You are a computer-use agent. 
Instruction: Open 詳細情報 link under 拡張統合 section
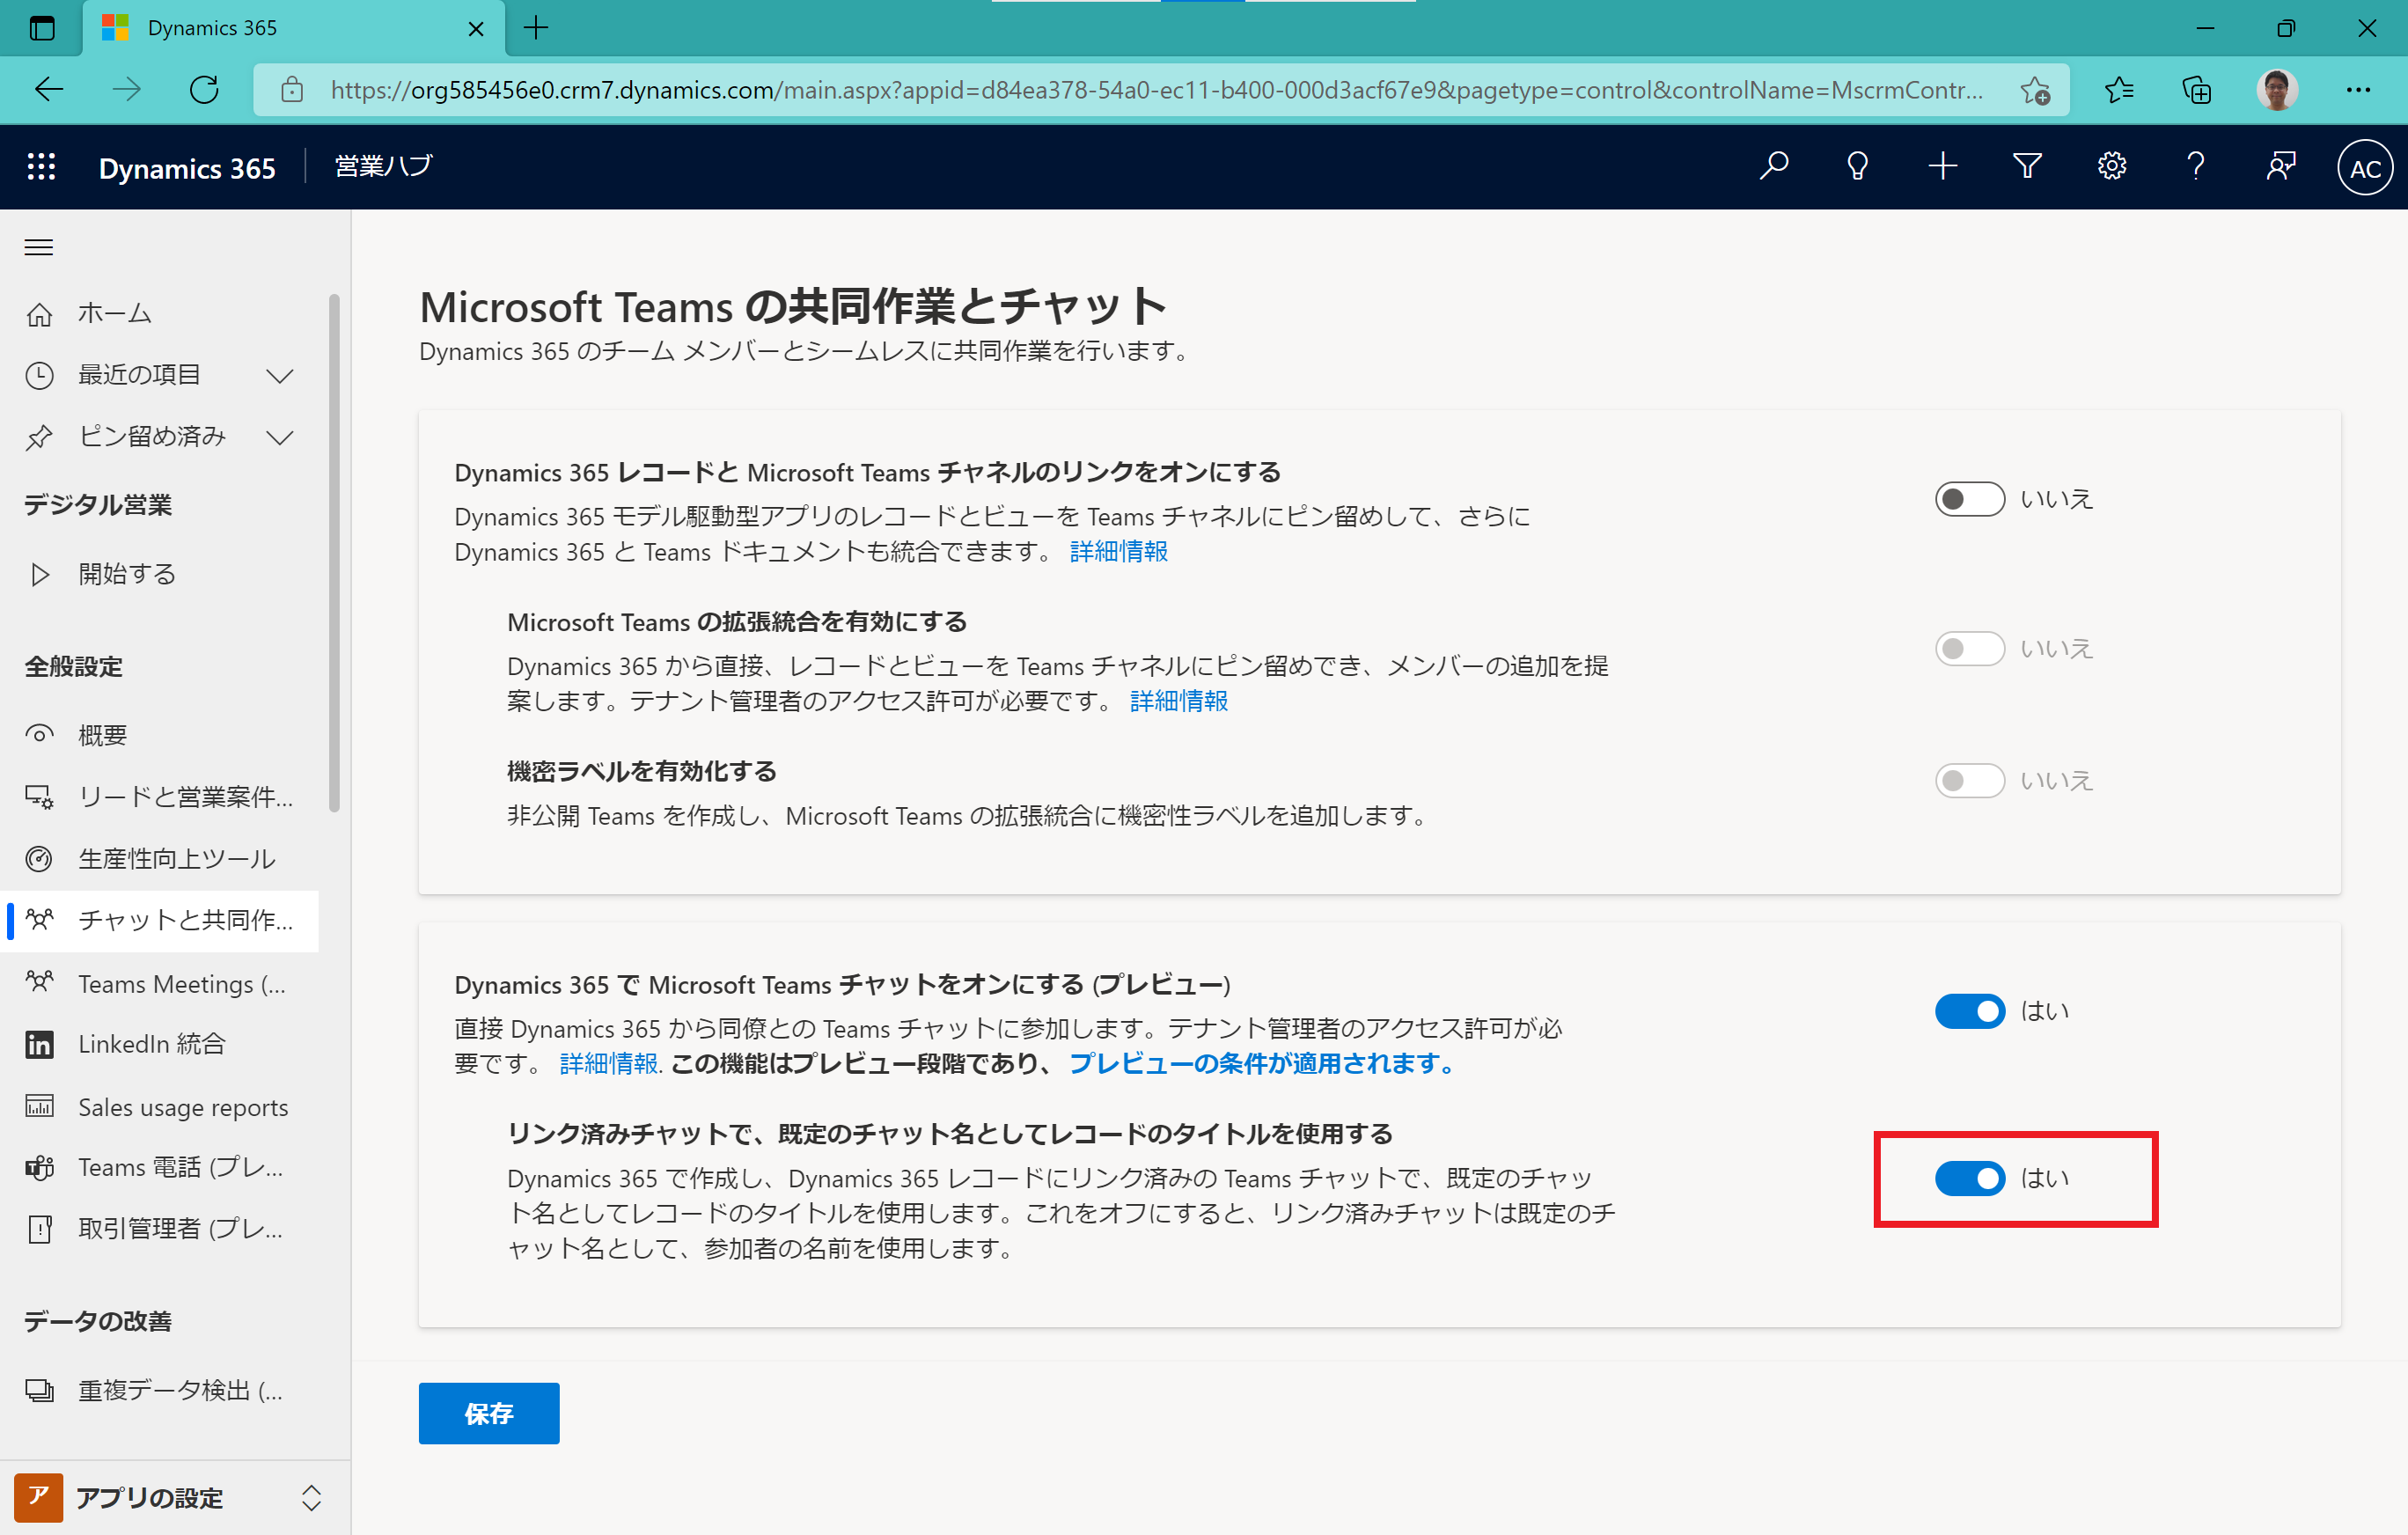[x=1178, y=701]
